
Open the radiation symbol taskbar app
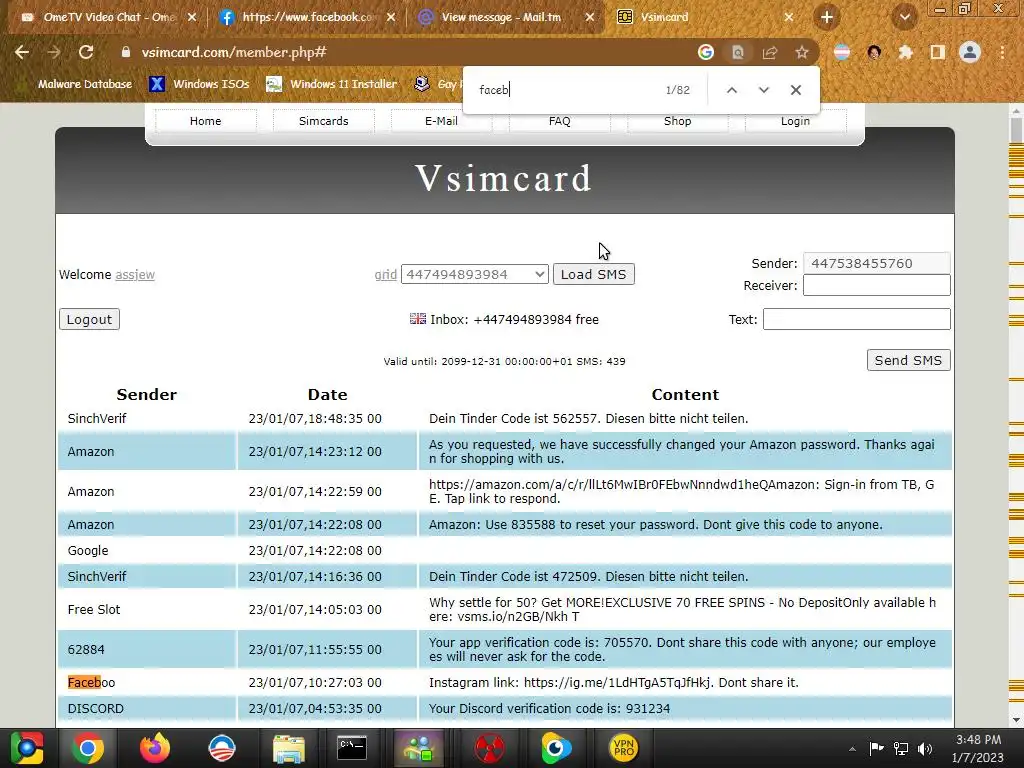pyautogui.click(x=488, y=748)
